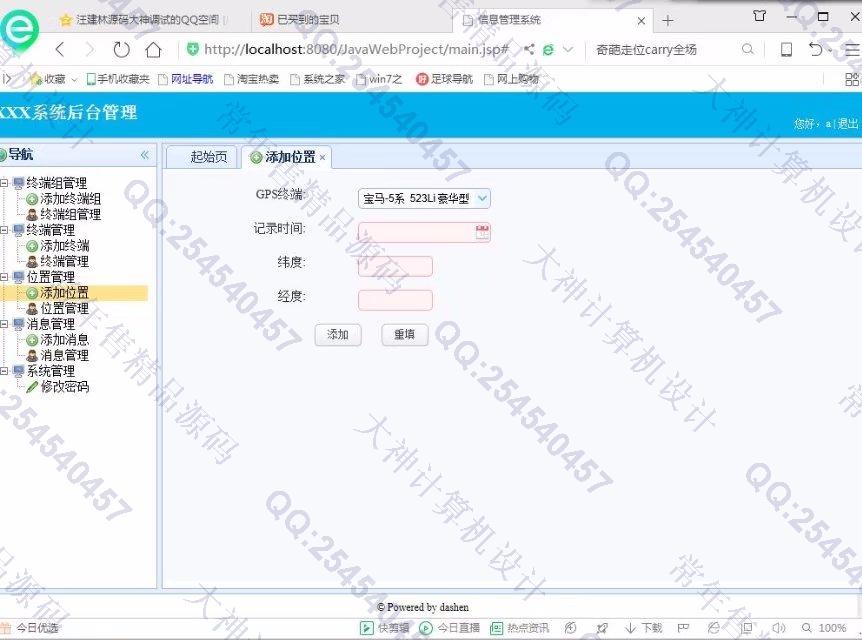Close the 信息管理系统 browser tab
Image resolution: width=862 pixels, height=640 pixels.
tap(641, 21)
